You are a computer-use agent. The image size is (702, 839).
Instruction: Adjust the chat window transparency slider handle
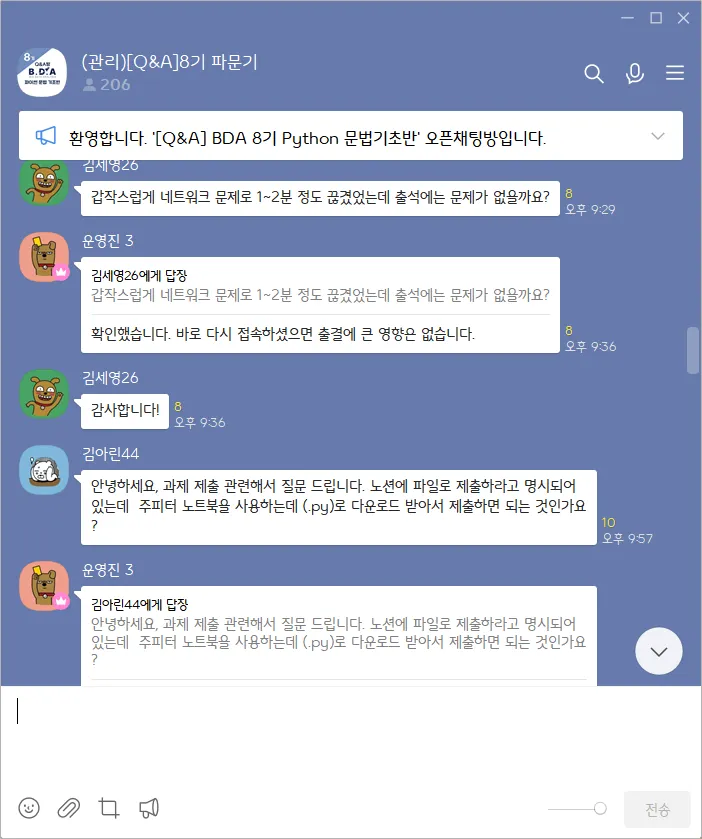(x=600, y=809)
